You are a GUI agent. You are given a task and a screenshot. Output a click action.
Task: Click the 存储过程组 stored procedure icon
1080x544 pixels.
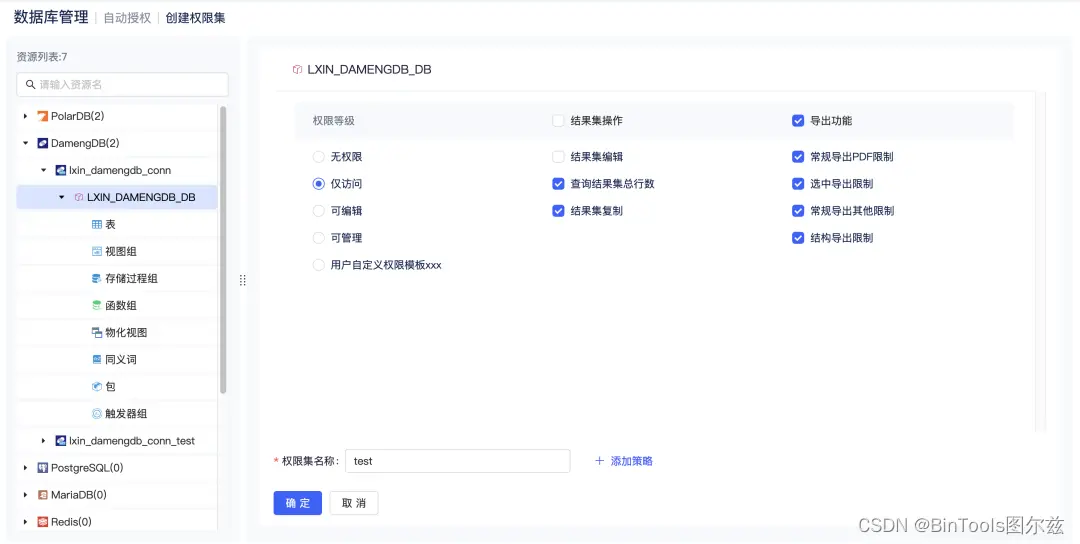point(97,278)
